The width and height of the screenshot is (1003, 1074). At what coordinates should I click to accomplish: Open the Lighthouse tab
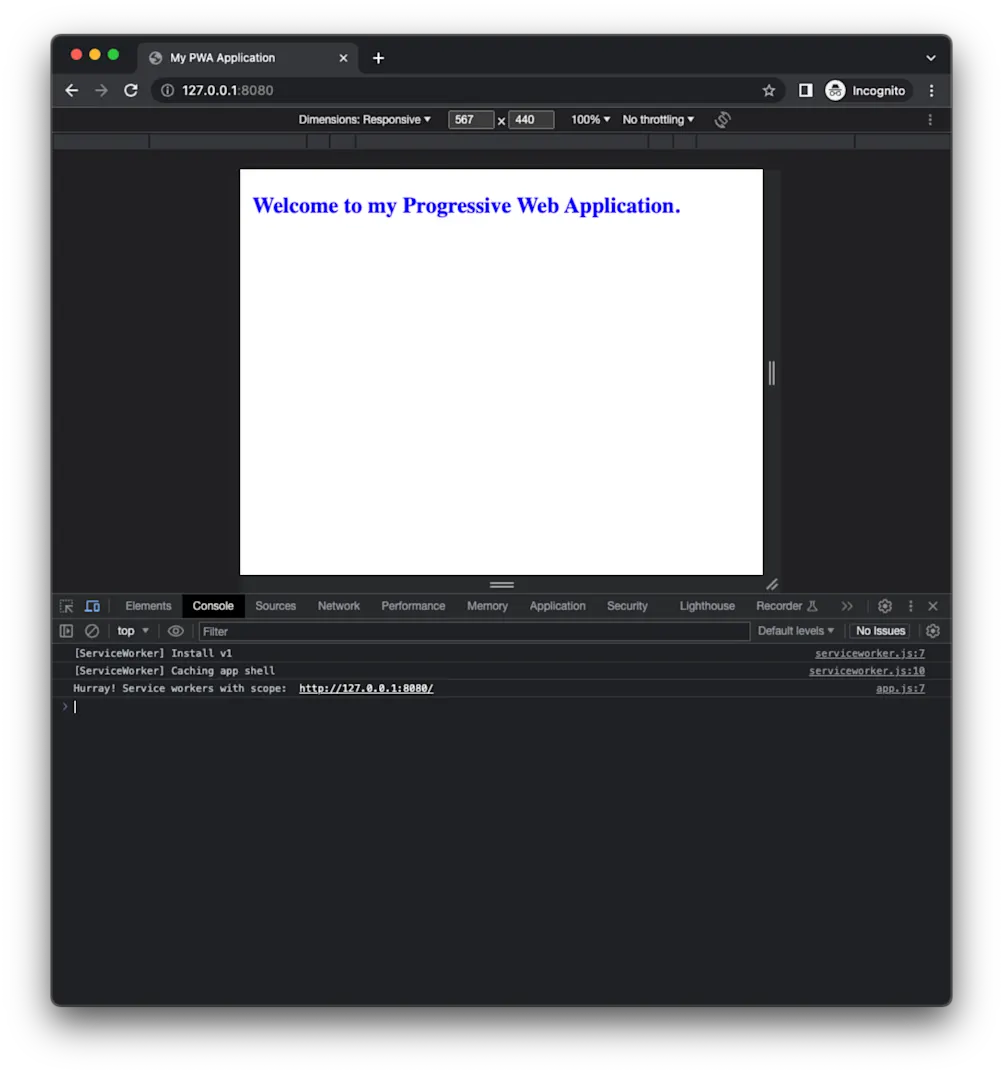click(707, 606)
